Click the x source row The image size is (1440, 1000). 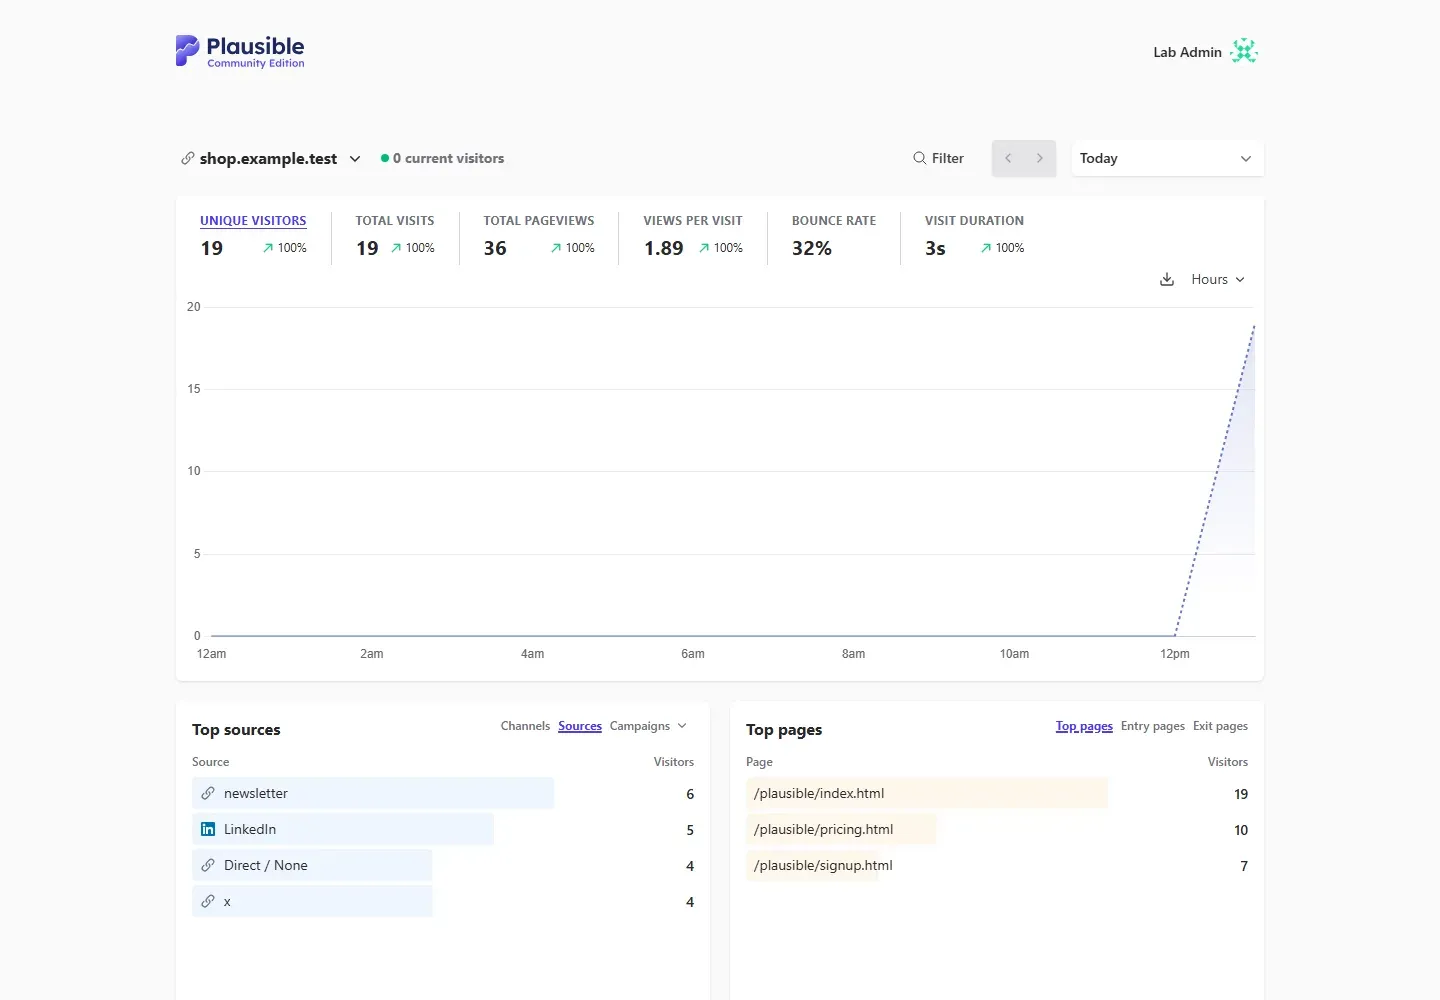[x=443, y=901]
